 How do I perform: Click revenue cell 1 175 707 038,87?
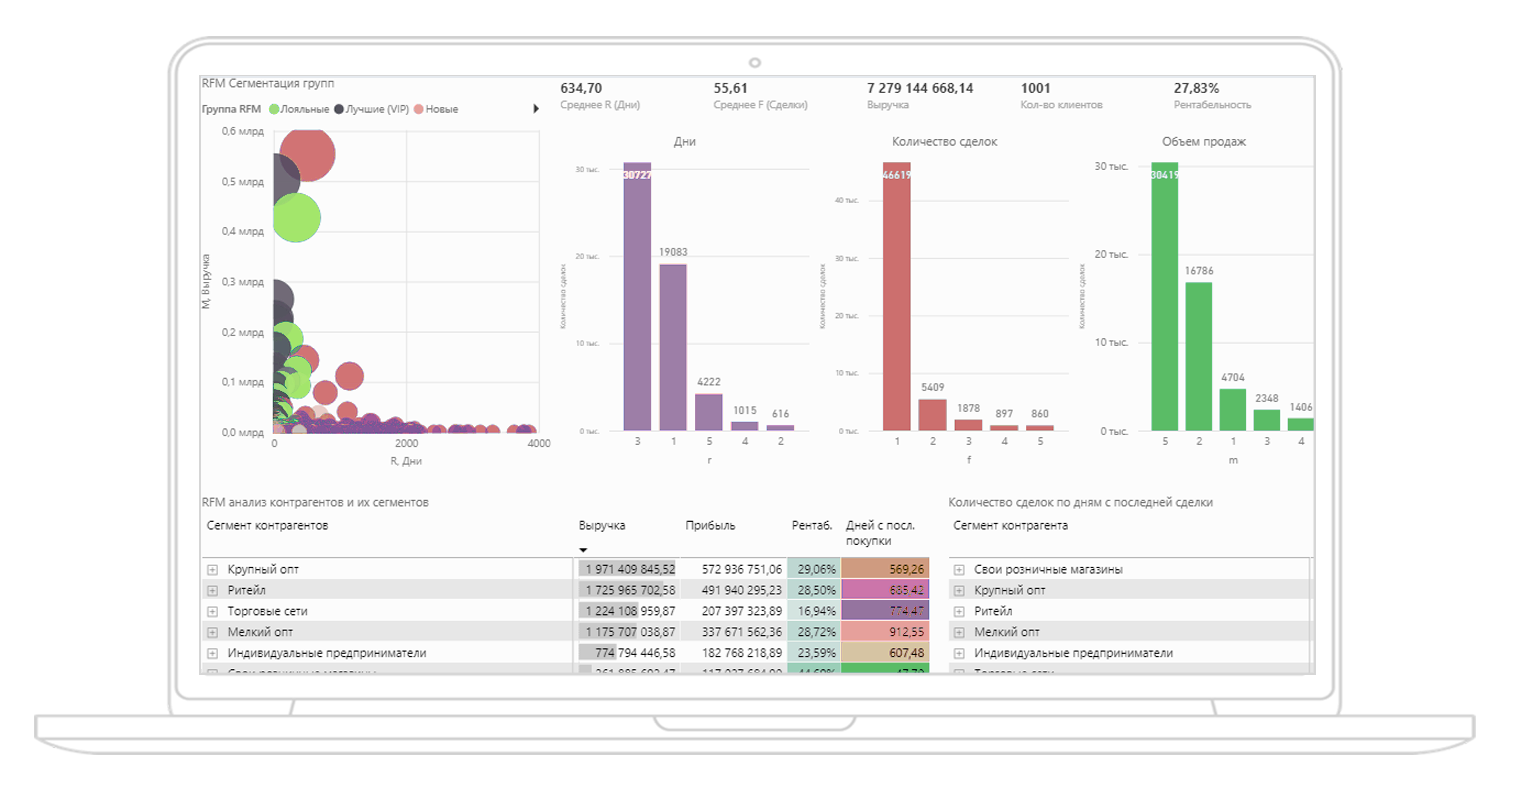626,632
